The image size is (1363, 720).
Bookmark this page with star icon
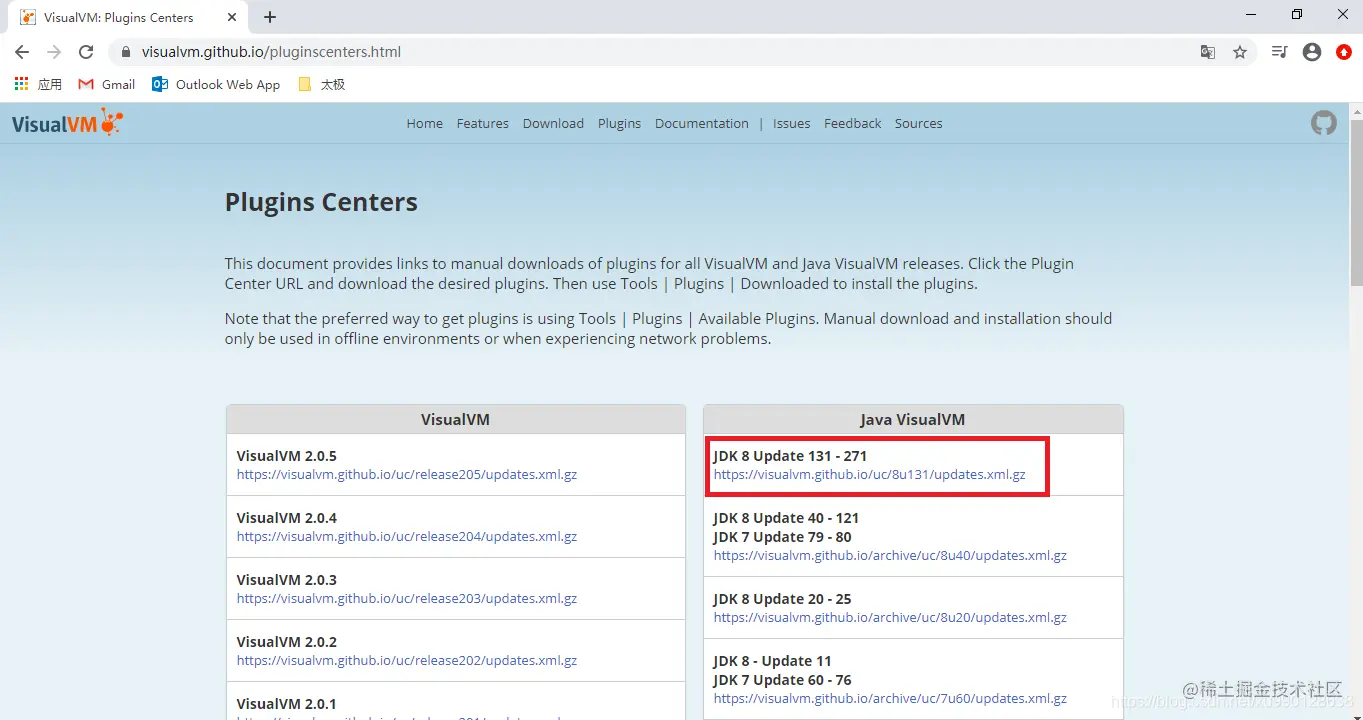tap(1240, 52)
